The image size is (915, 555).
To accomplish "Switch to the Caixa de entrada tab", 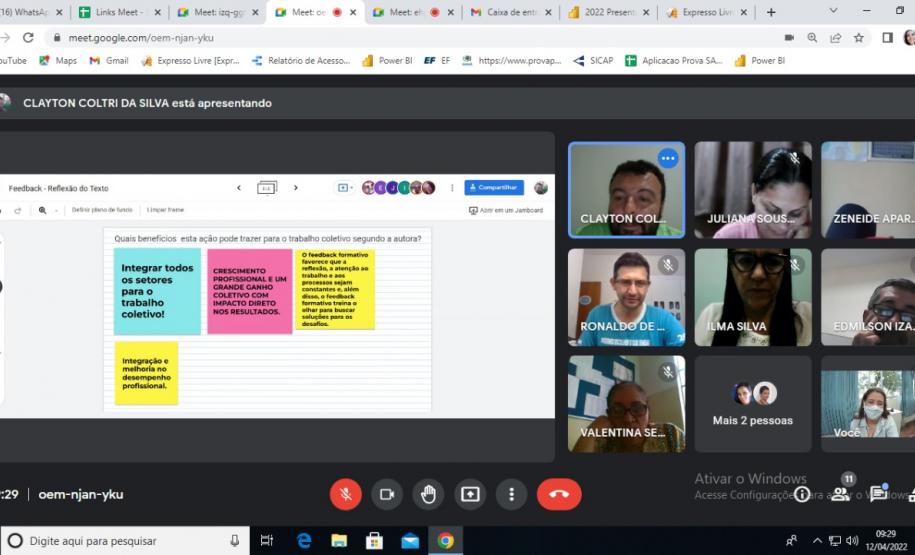I will pos(510,13).
